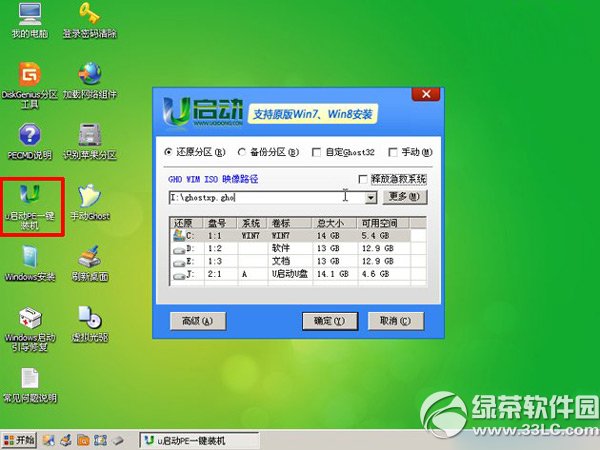Click the 开始 start button
The width and height of the screenshot is (600, 450).
coord(19,440)
